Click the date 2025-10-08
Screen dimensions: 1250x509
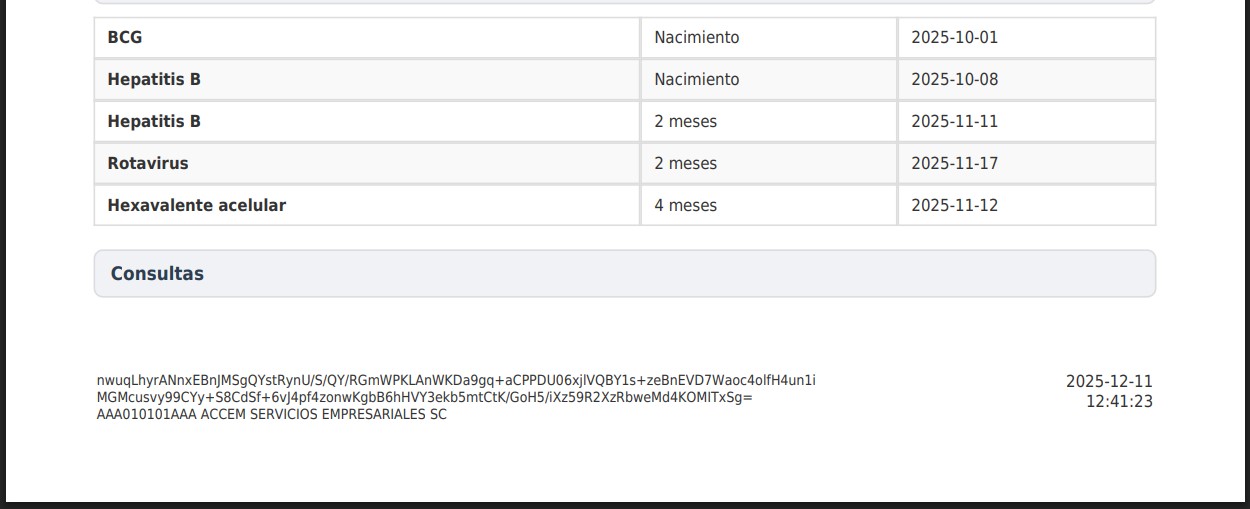click(x=954, y=80)
